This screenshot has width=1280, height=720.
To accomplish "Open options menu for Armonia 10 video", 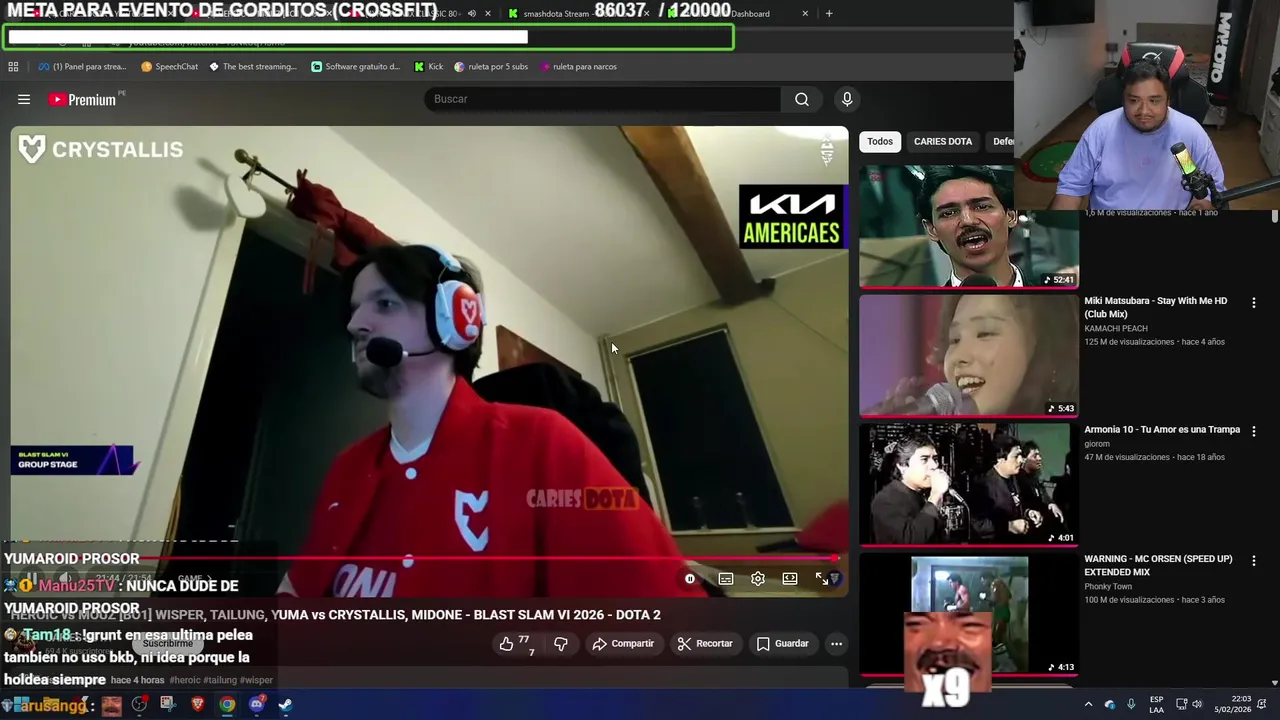I will [1253, 431].
